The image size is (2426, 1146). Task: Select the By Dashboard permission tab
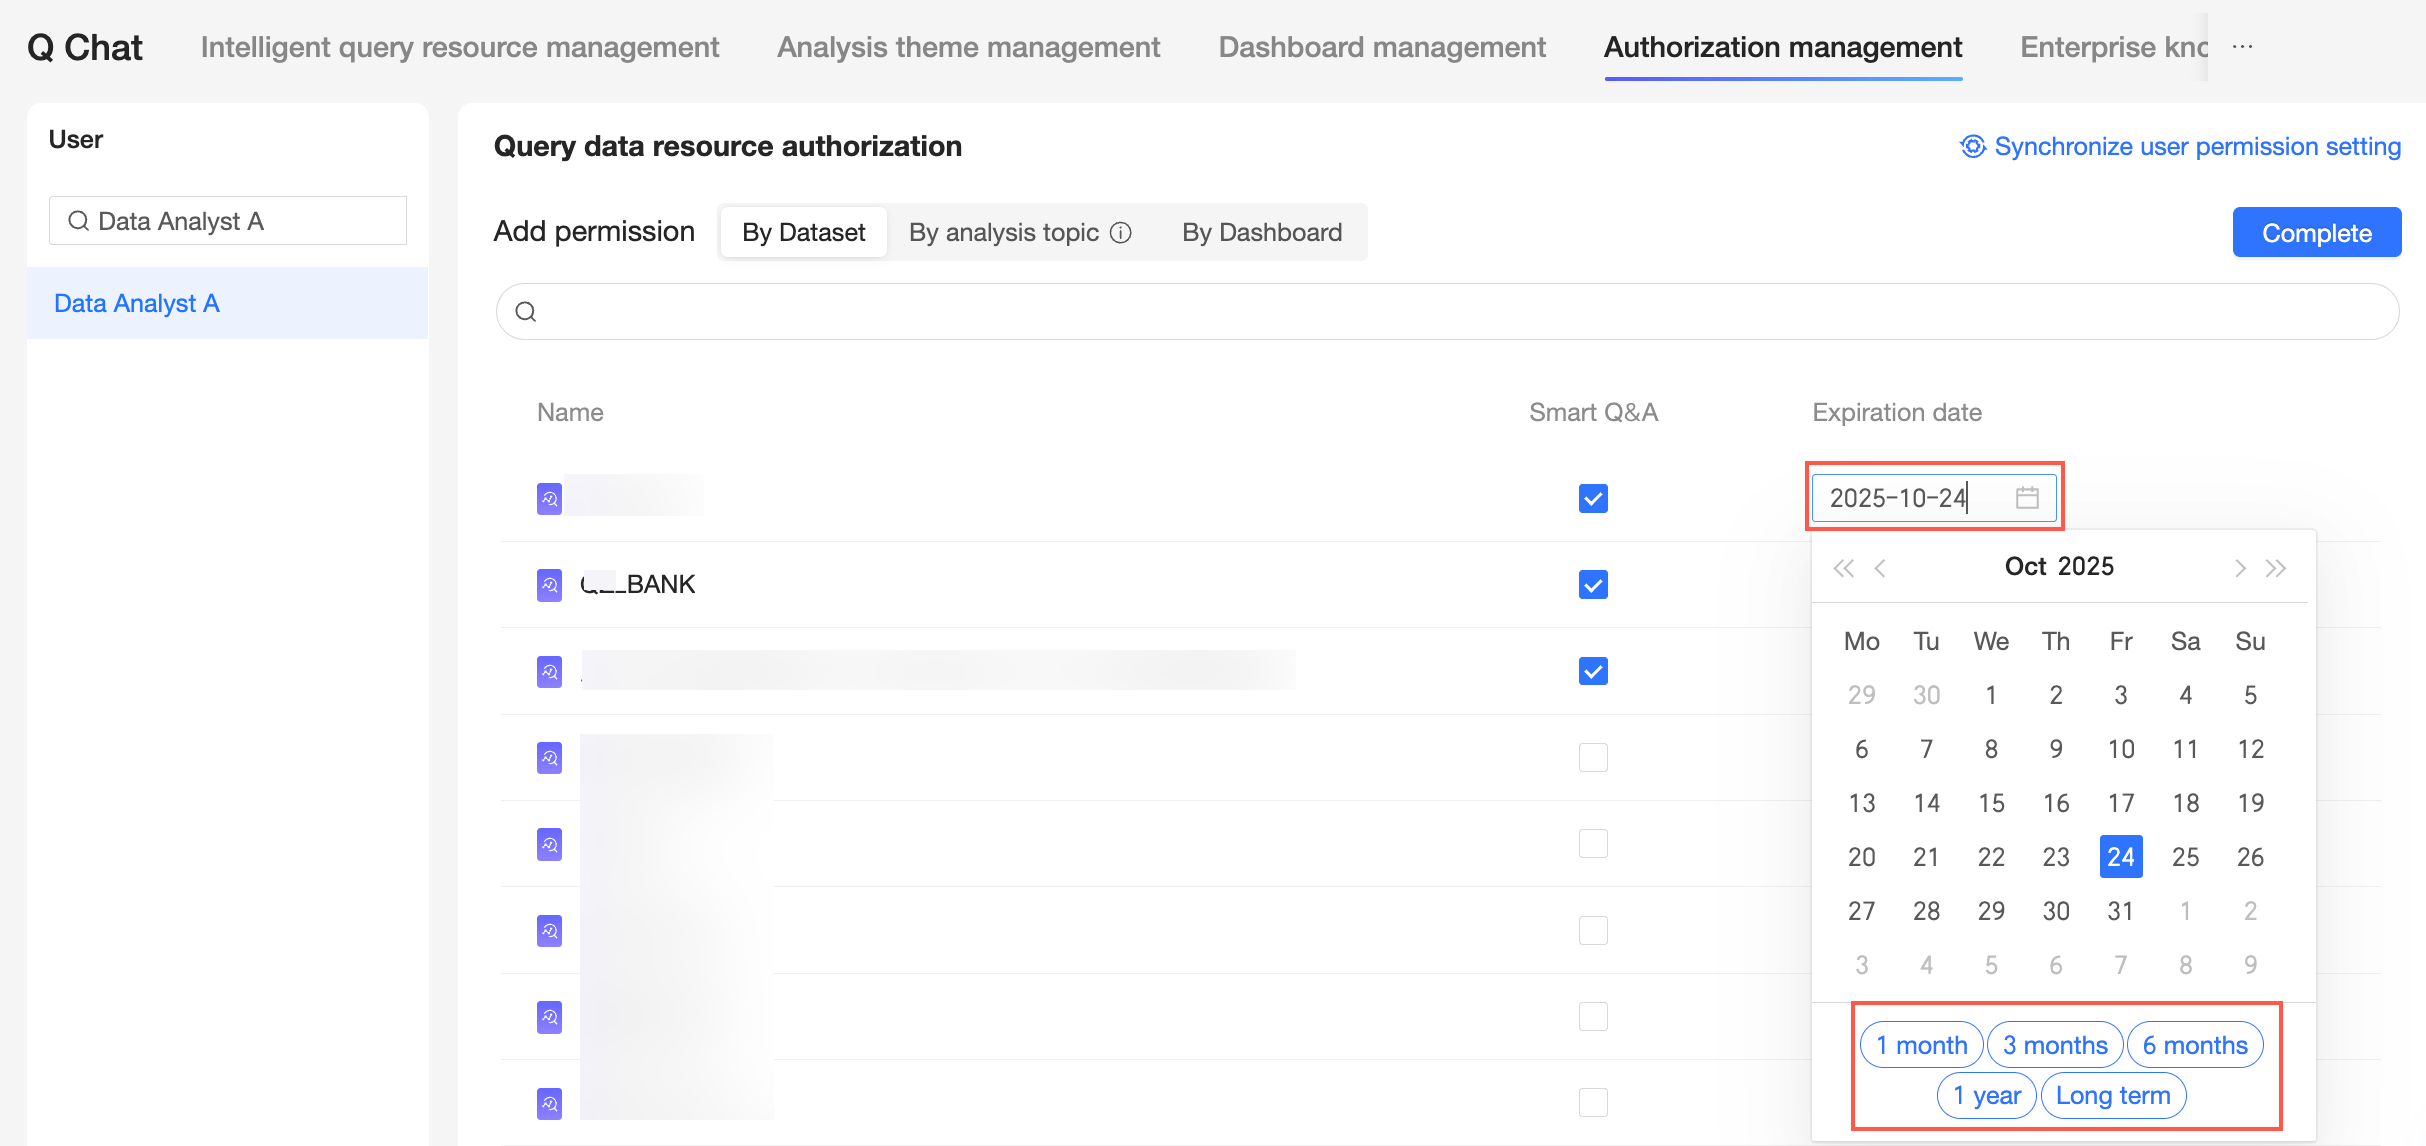coord(1262,232)
